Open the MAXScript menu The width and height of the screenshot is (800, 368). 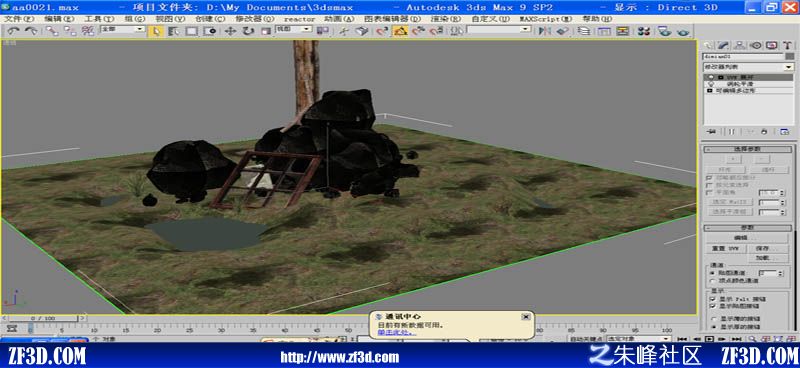tap(545, 19)
